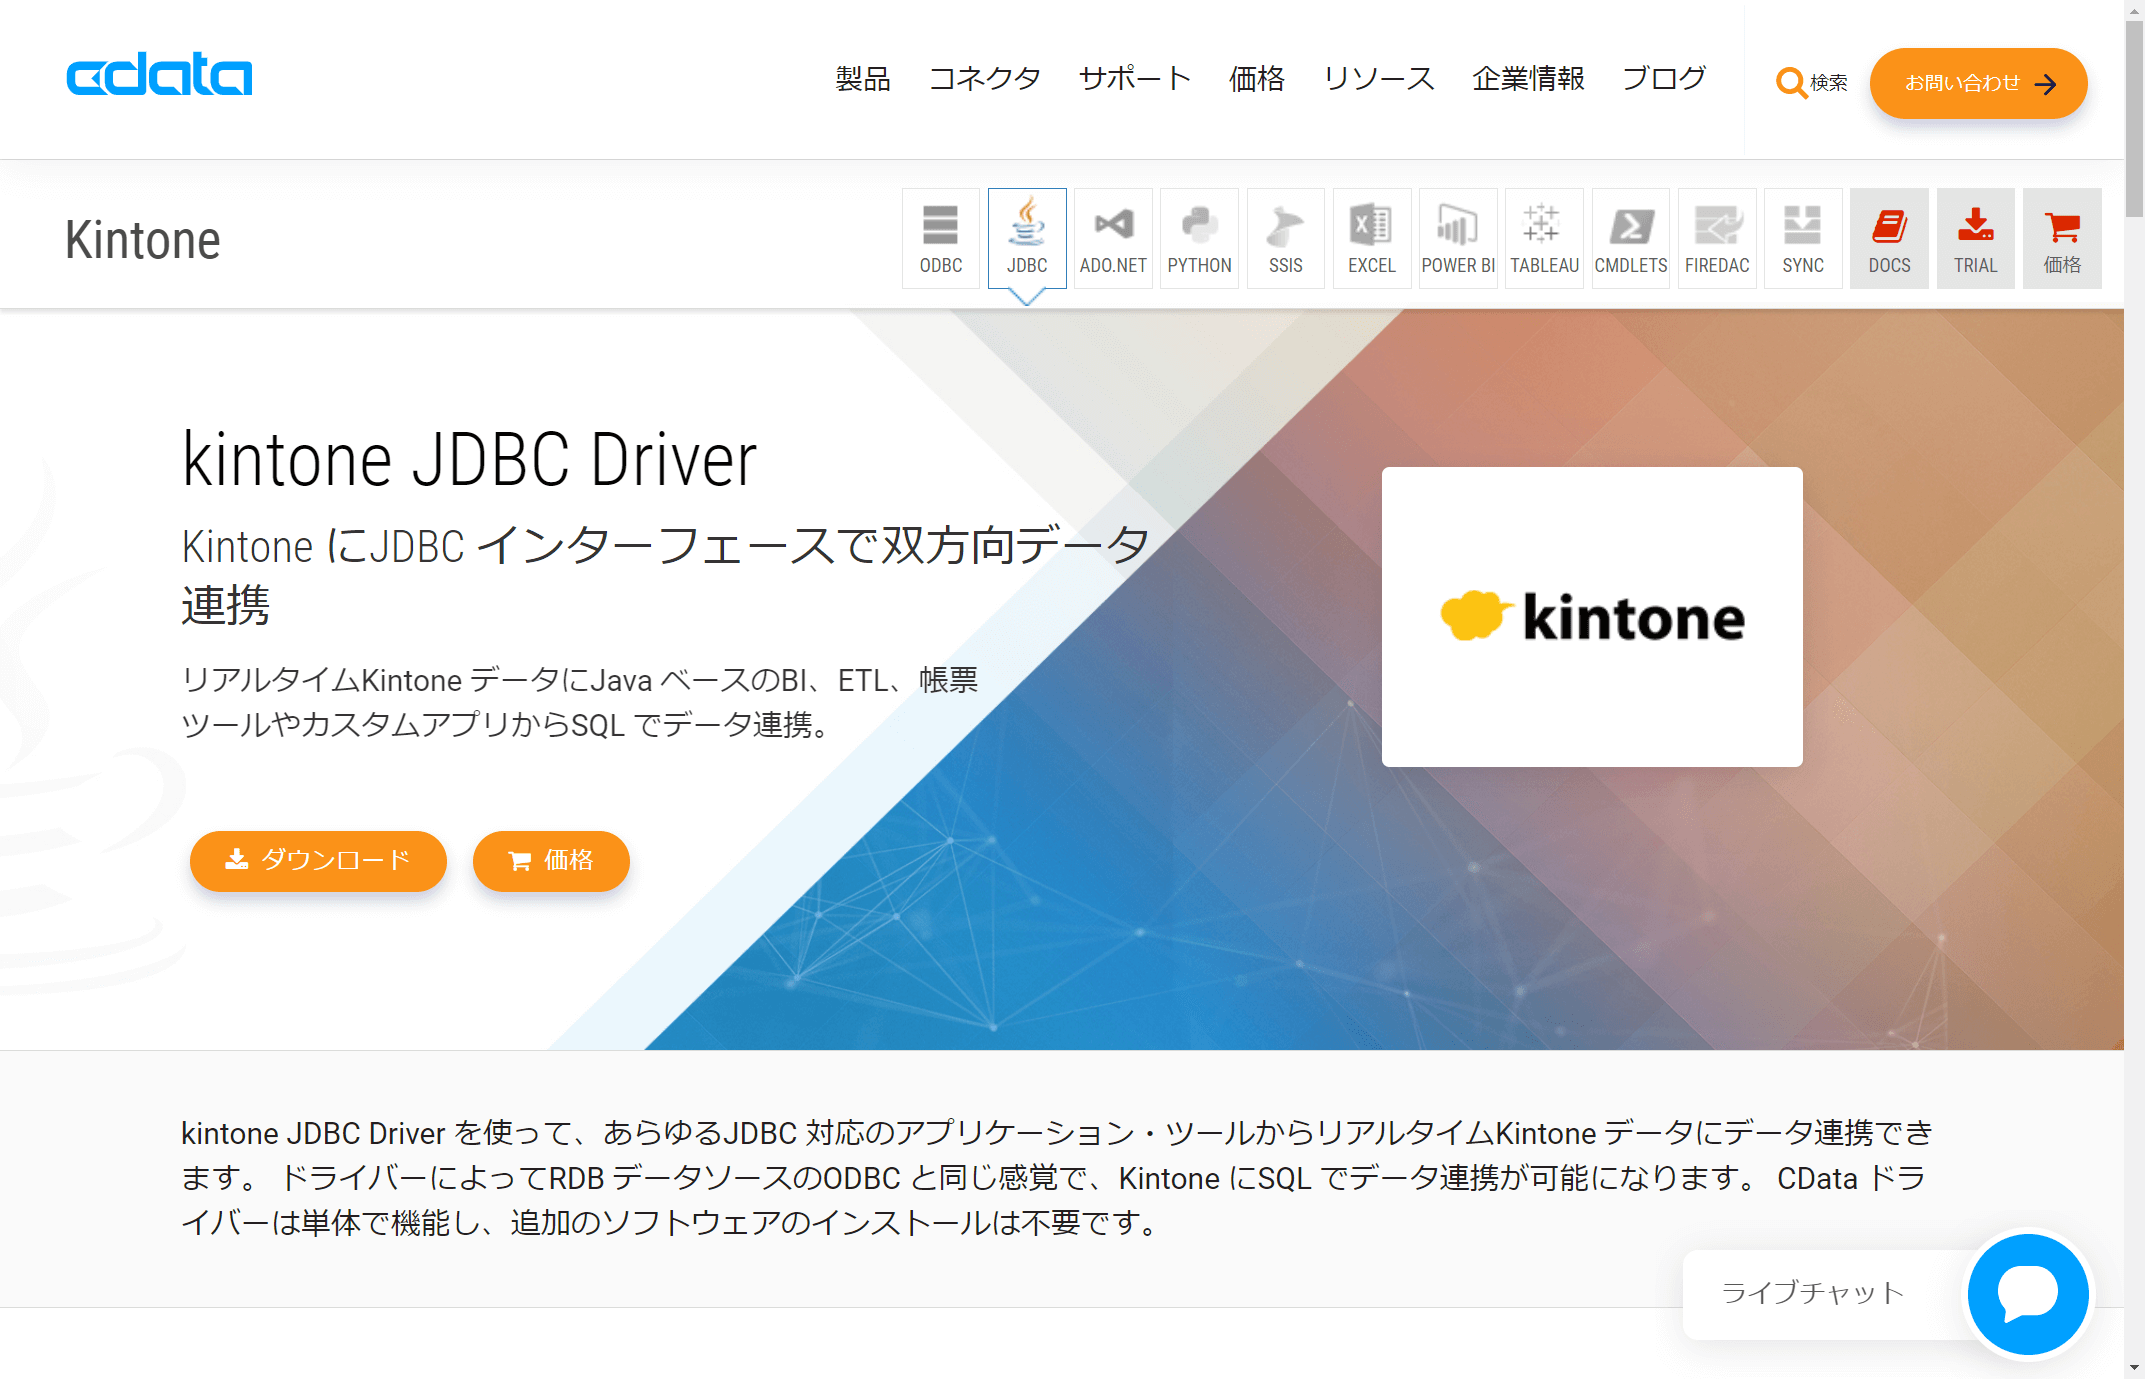The width and height of the screenshot is (2145, 1379).
Task: Open the Excel add-in icon
Action: pyautogui.click(x=1371, y=239)
